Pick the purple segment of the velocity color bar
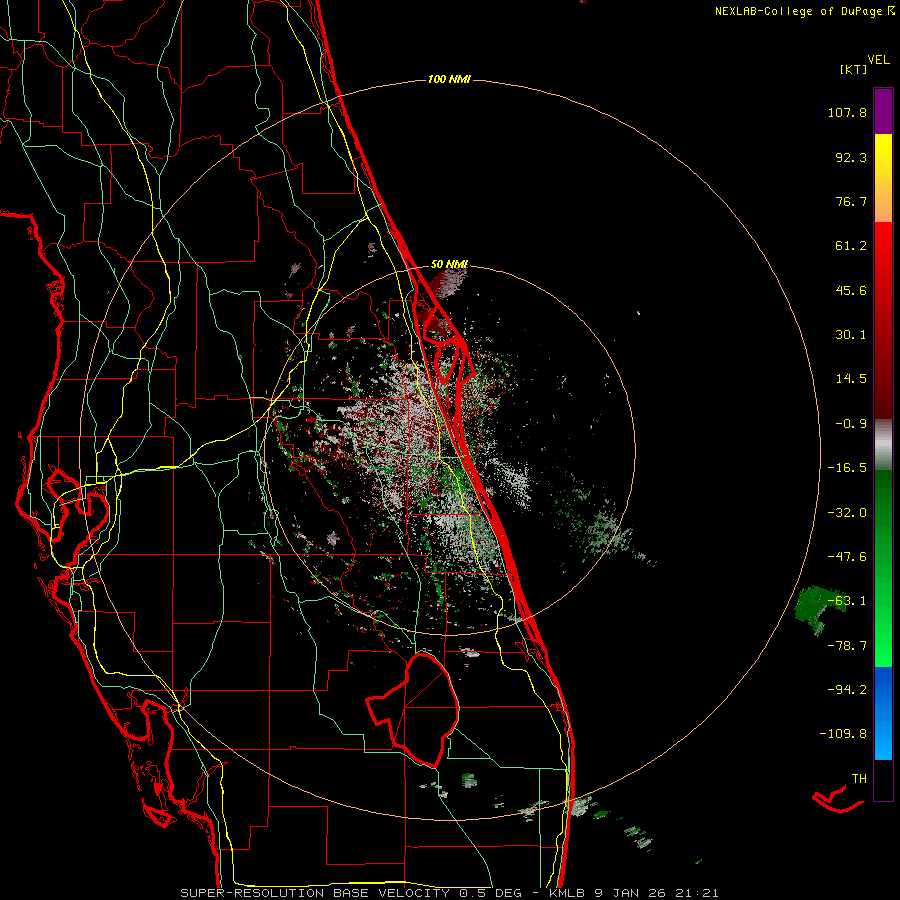Image resolution: width=900 pixels, height=900 pixels. click(x=883, y=111)
